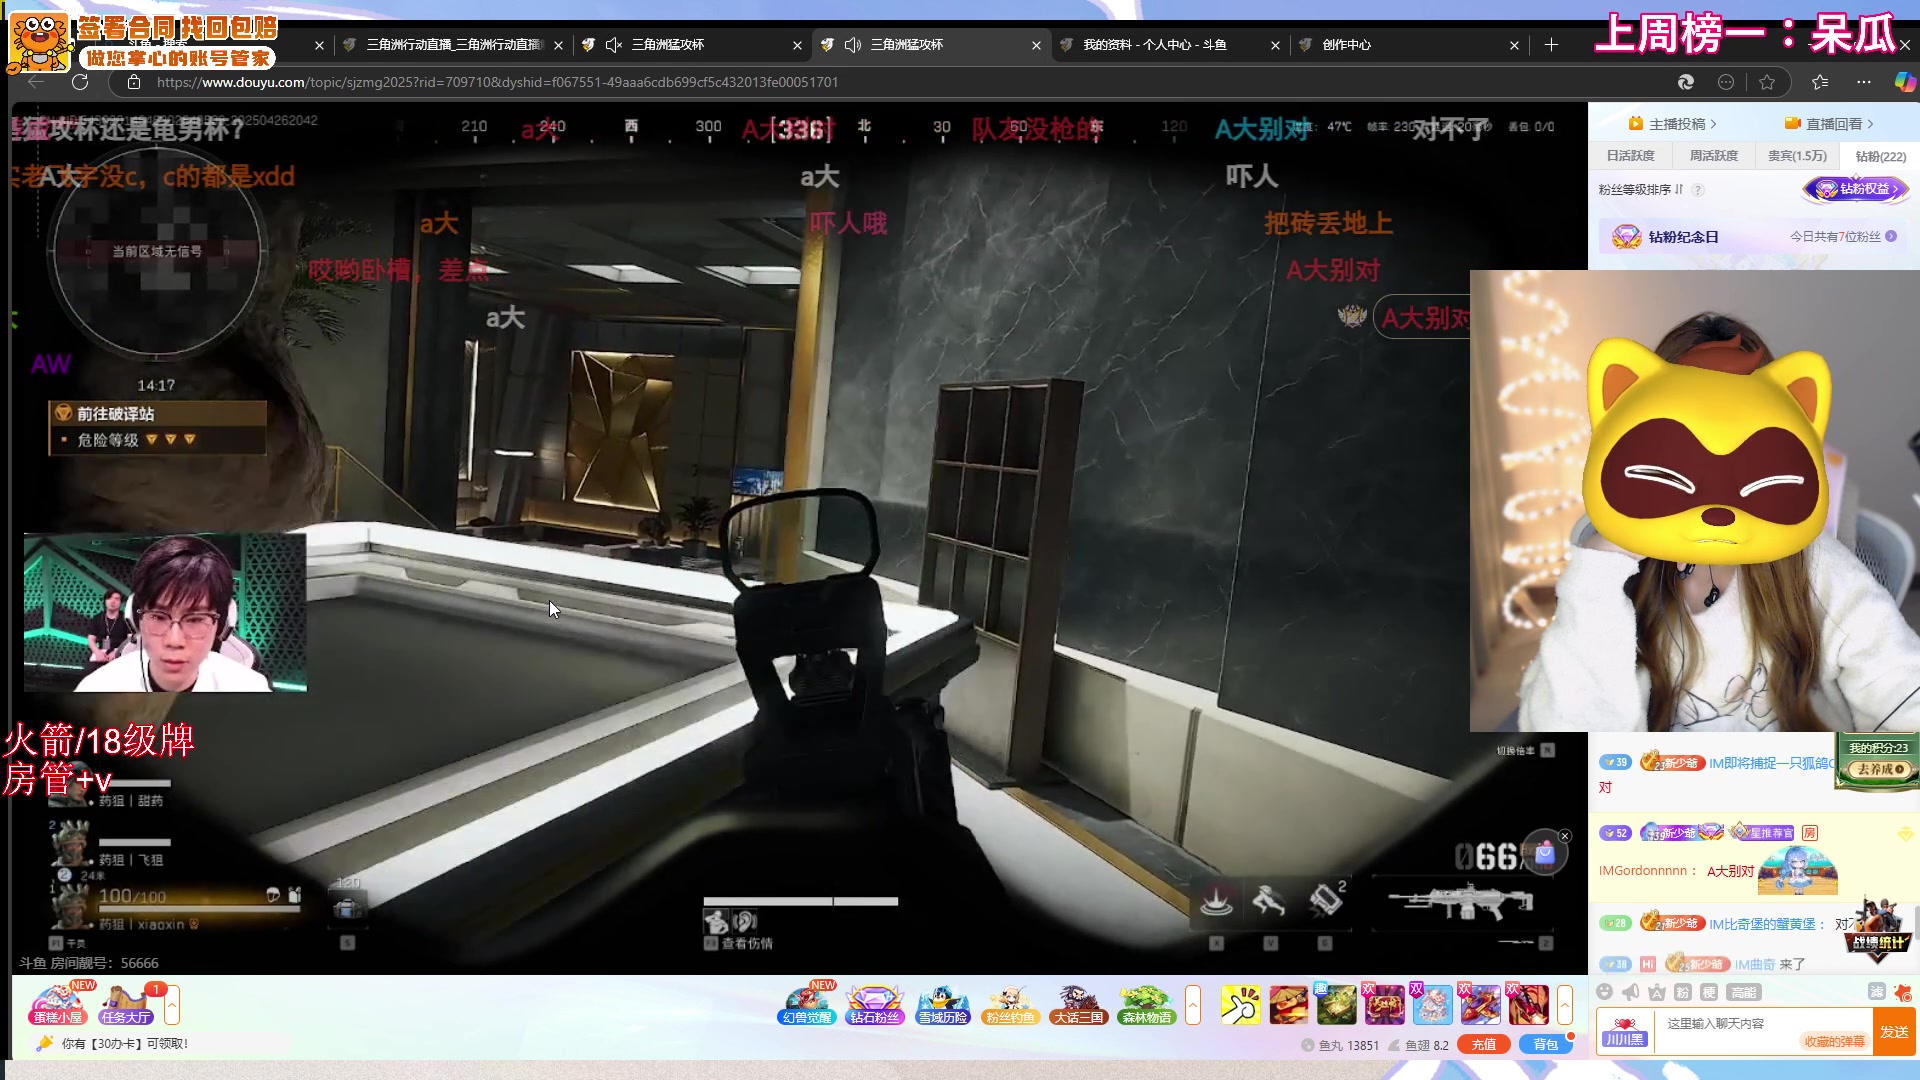This screenshot has height=1080, width=1920.
Task: Reload the page with browser refresh icon
Action: pos(80,82)
